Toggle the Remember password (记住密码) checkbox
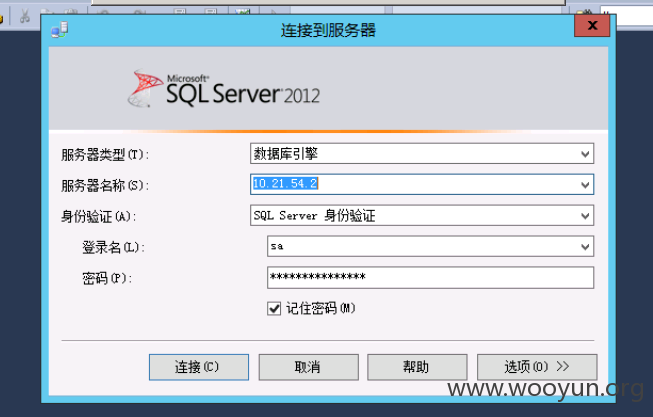 click(x=274, y=309)
